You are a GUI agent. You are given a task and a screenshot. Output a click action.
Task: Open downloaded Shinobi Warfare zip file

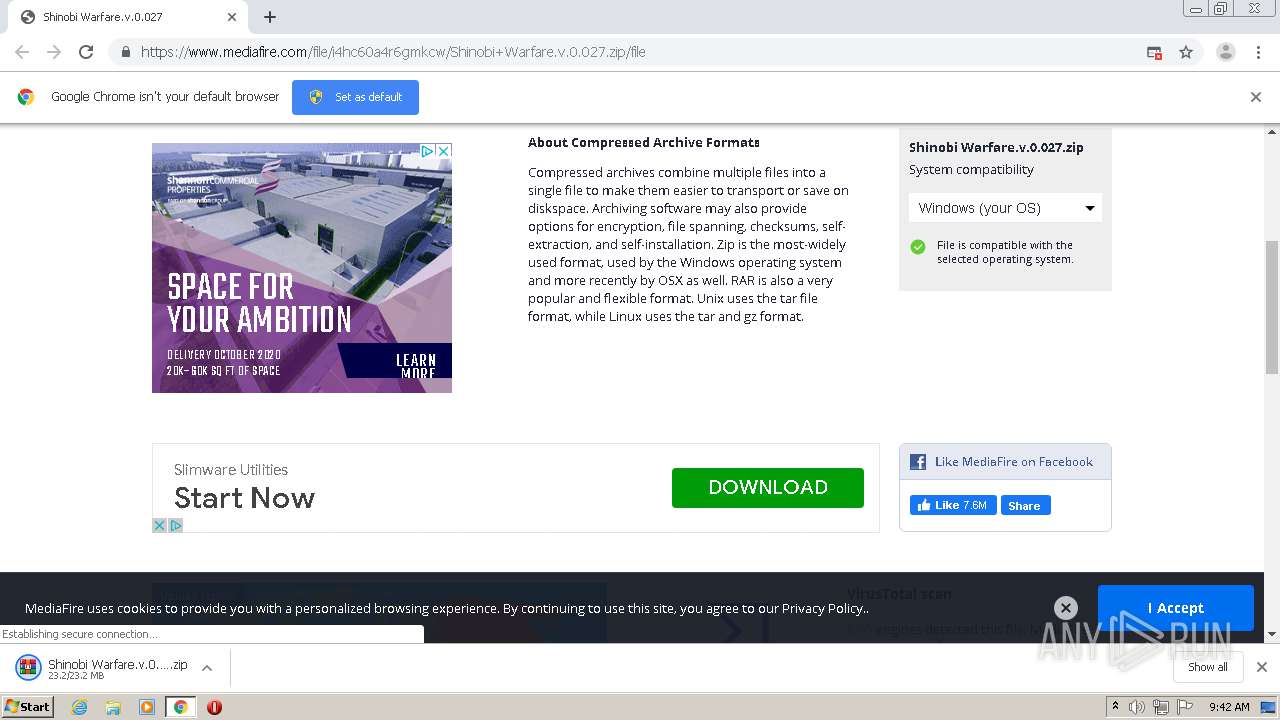click(x=102, y=668)
